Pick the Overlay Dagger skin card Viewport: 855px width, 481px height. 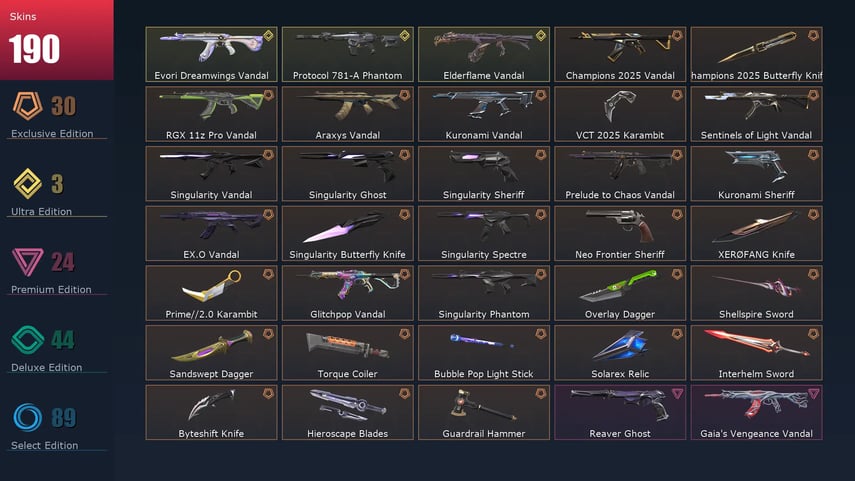(x=620, y=293)
